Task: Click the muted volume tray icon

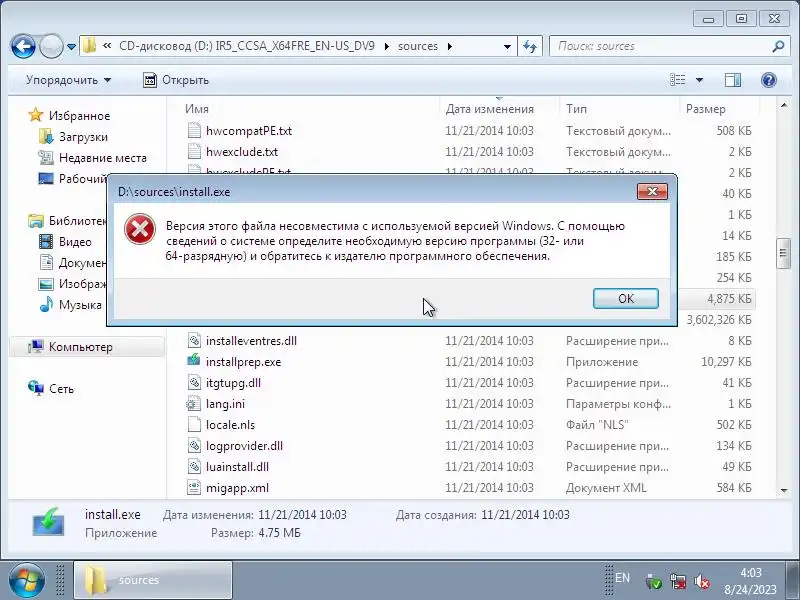Action: (x=702, y=581)
